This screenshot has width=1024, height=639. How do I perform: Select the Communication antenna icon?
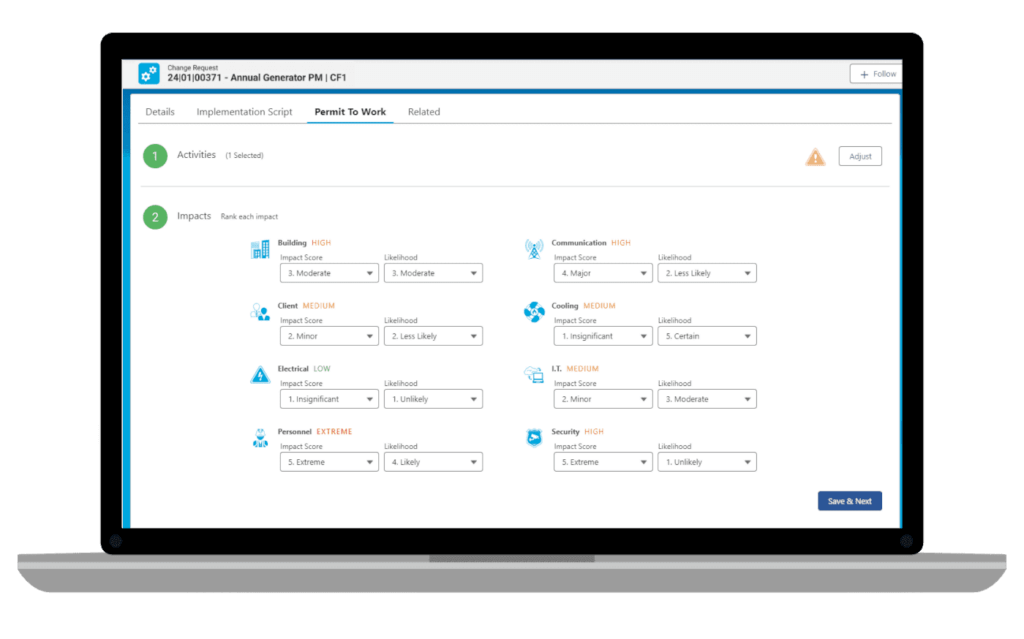pos(534,249)
